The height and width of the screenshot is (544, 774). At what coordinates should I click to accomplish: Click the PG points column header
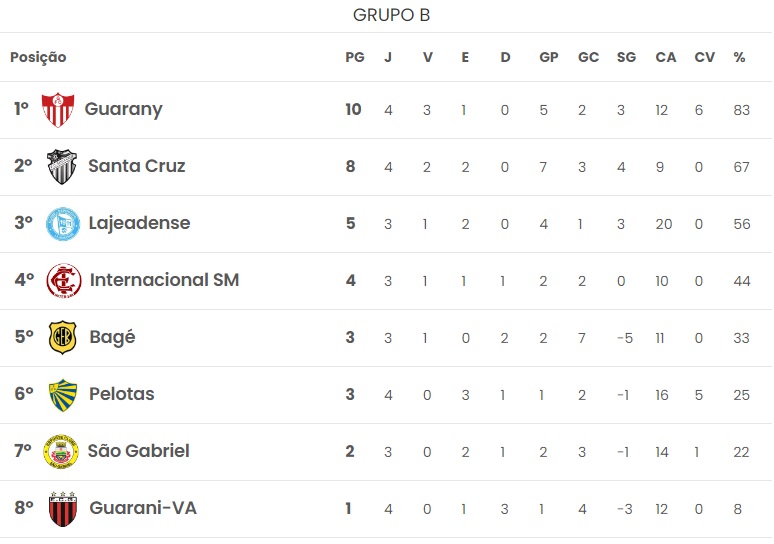[354, 57]
